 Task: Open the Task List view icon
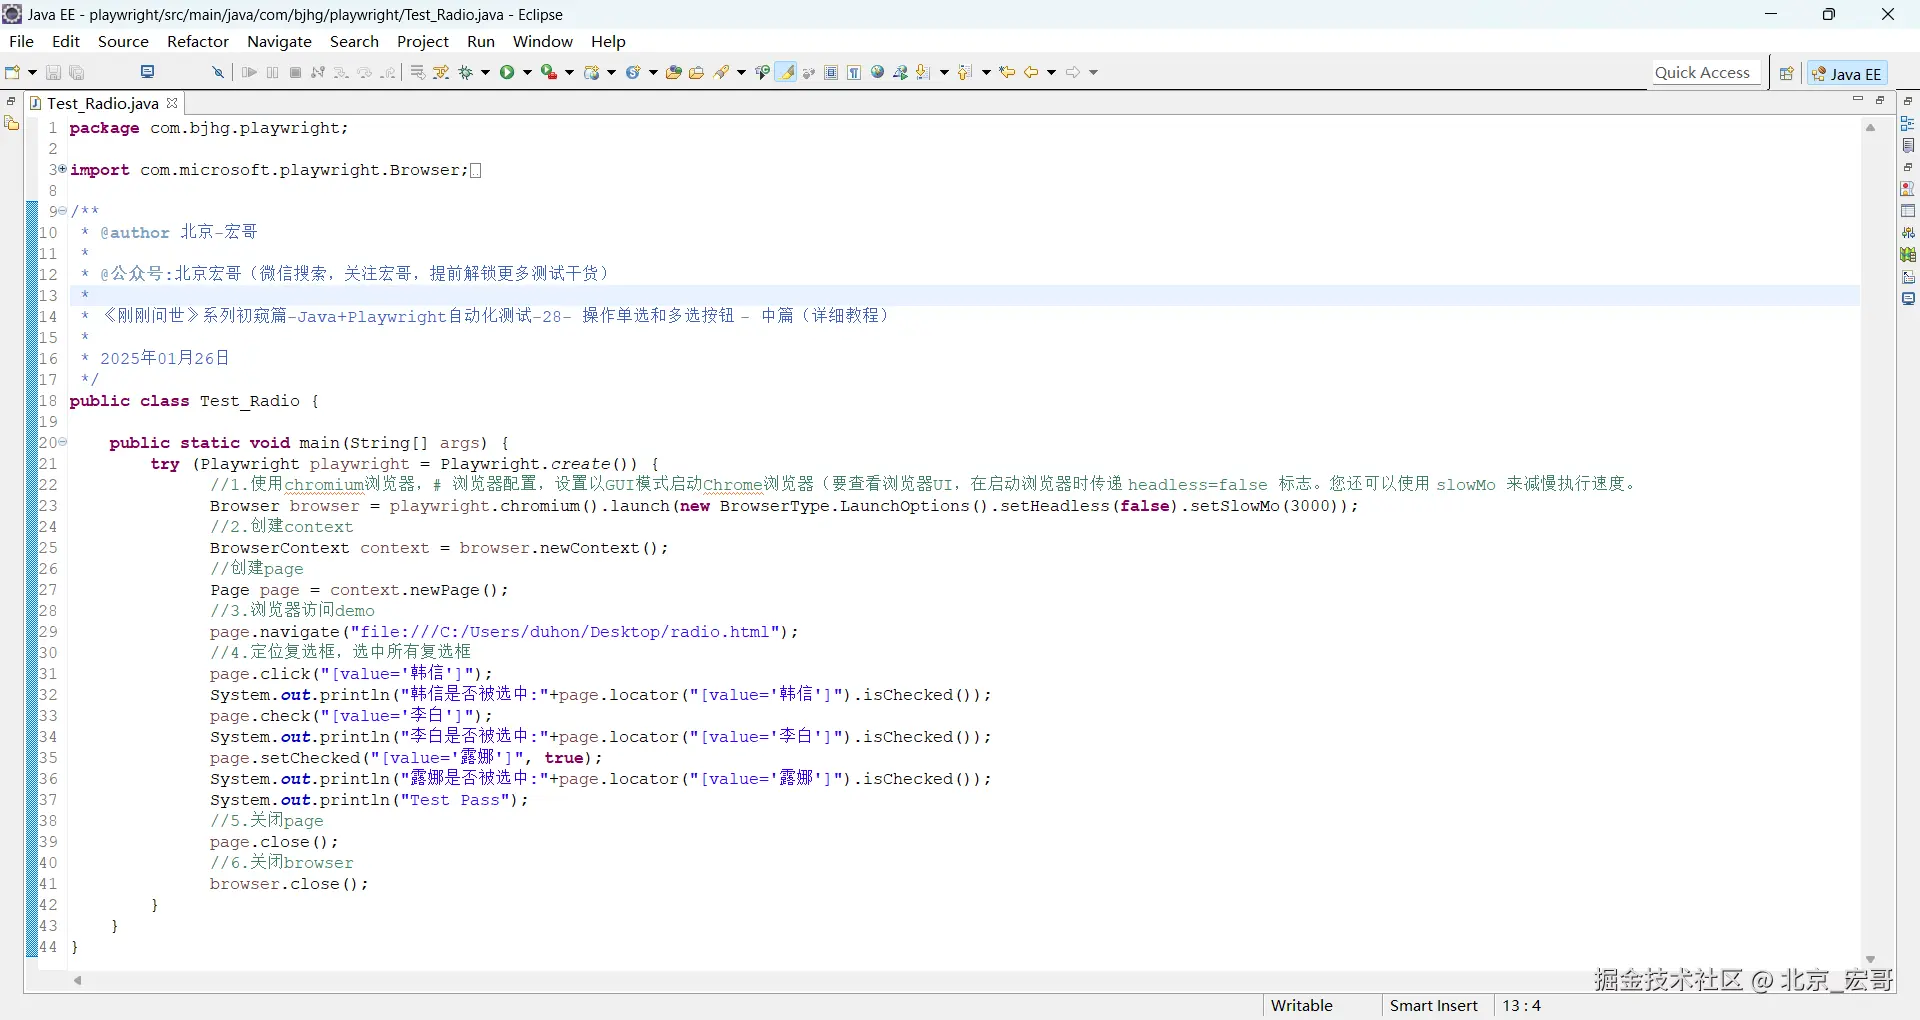pyautogui.click(x=1908, y=146)
